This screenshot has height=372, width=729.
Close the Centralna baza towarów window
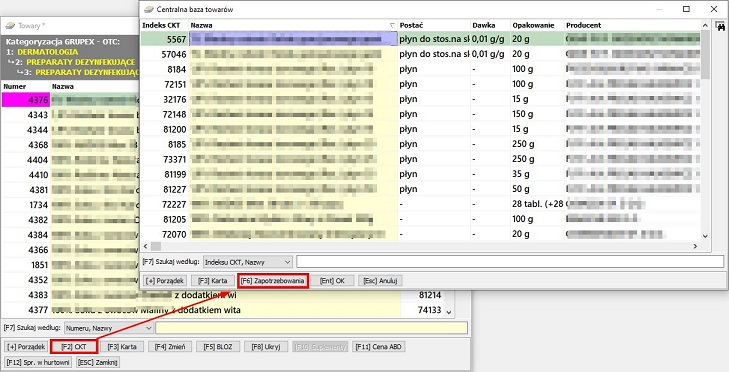pos(714,9)
